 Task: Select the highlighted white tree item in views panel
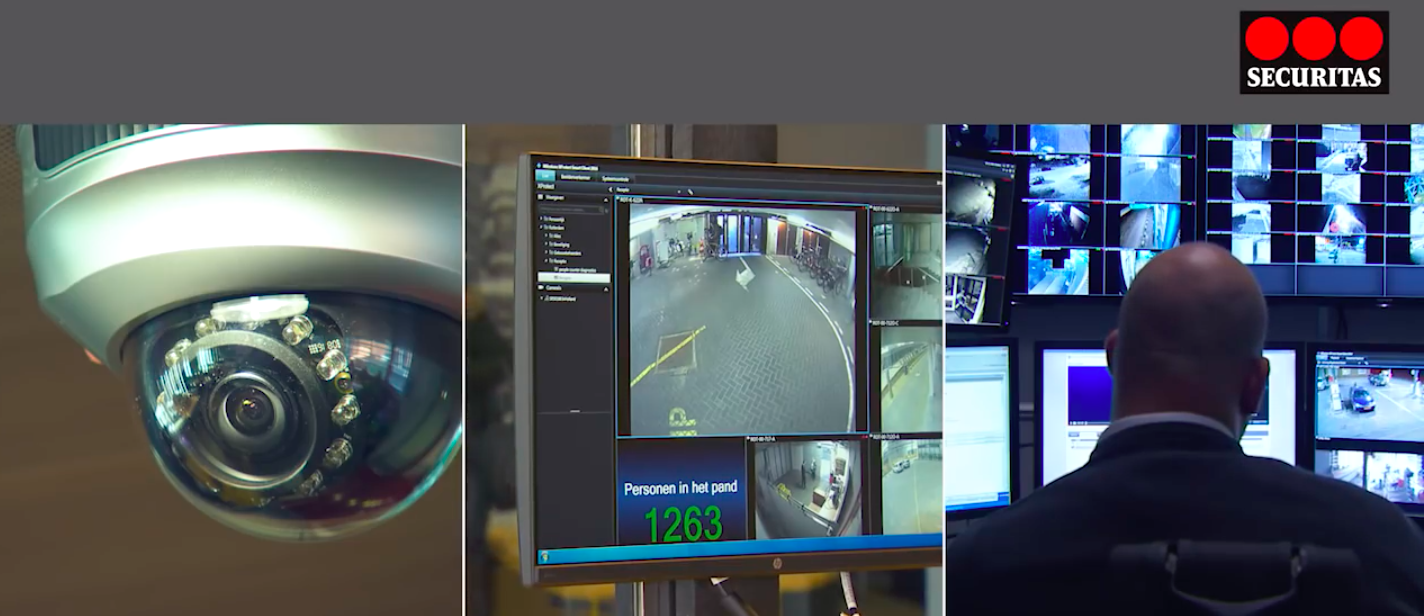pos(574,278)
